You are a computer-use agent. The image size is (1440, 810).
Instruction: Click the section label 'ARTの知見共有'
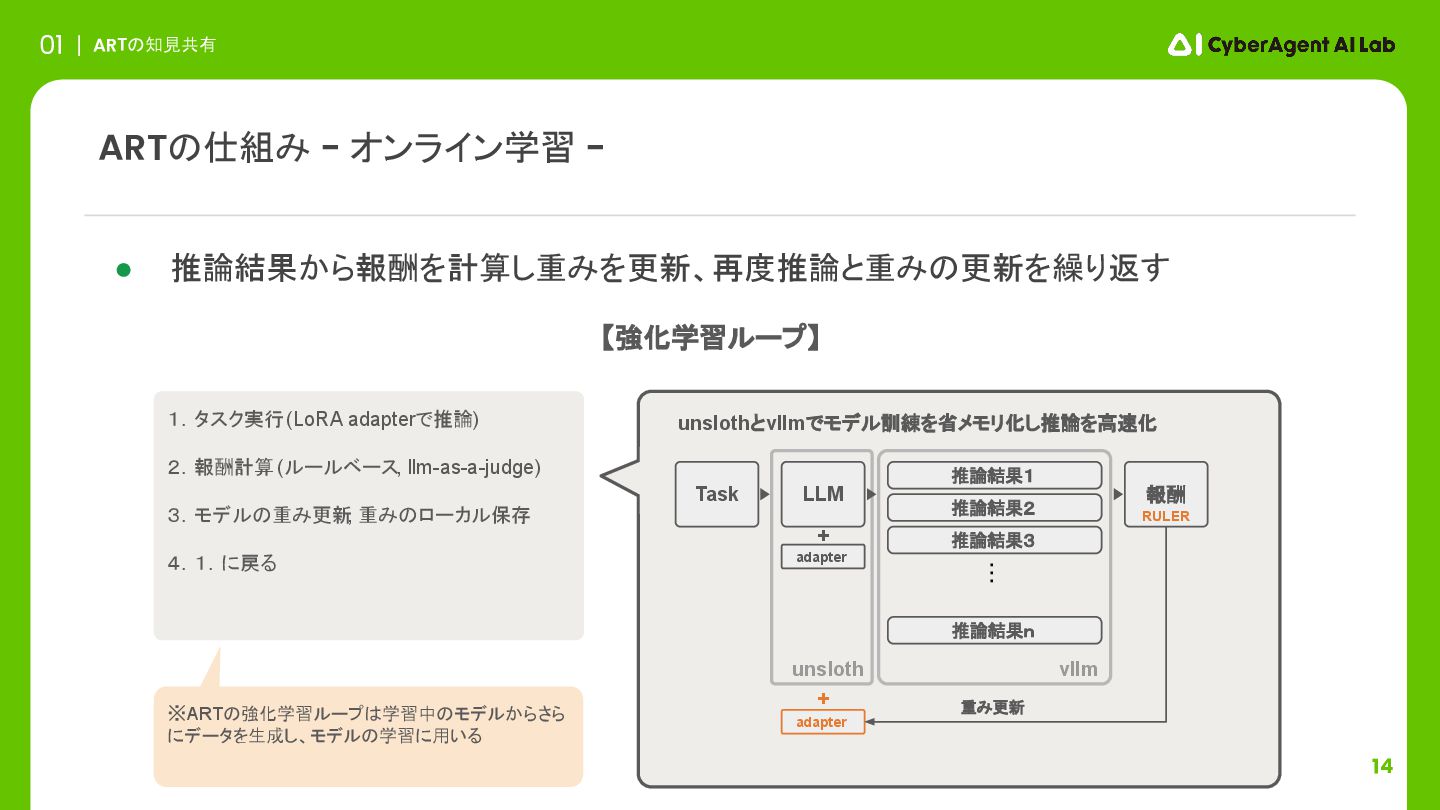pos(154,45)
